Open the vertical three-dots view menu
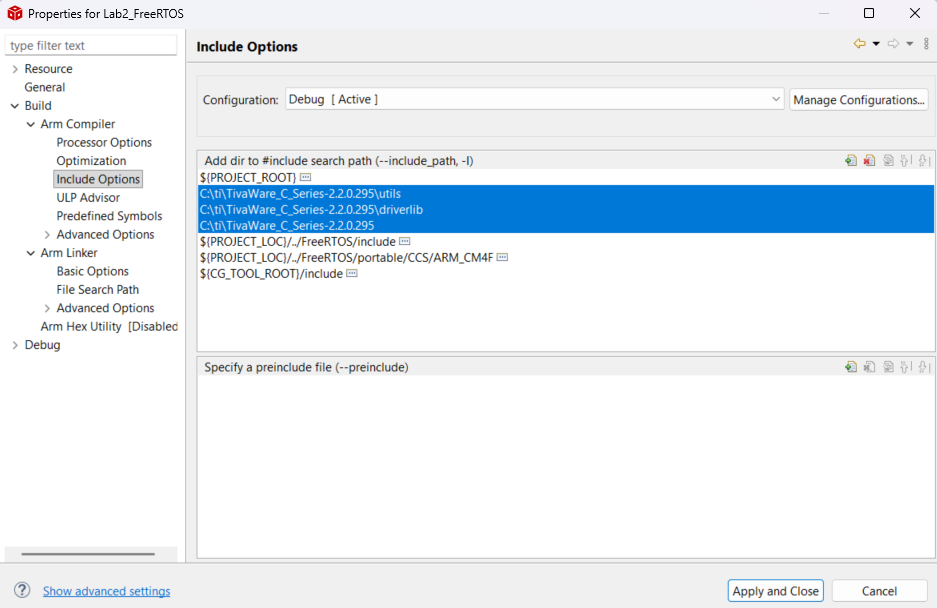Viewport: 937px width, 608px height. (x=926, y=44)
